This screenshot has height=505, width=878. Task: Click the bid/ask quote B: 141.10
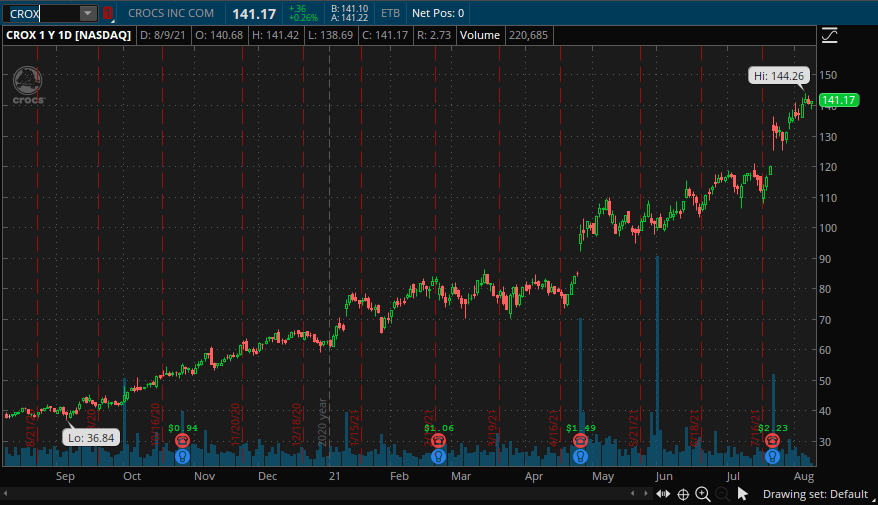tap(349, 9)
